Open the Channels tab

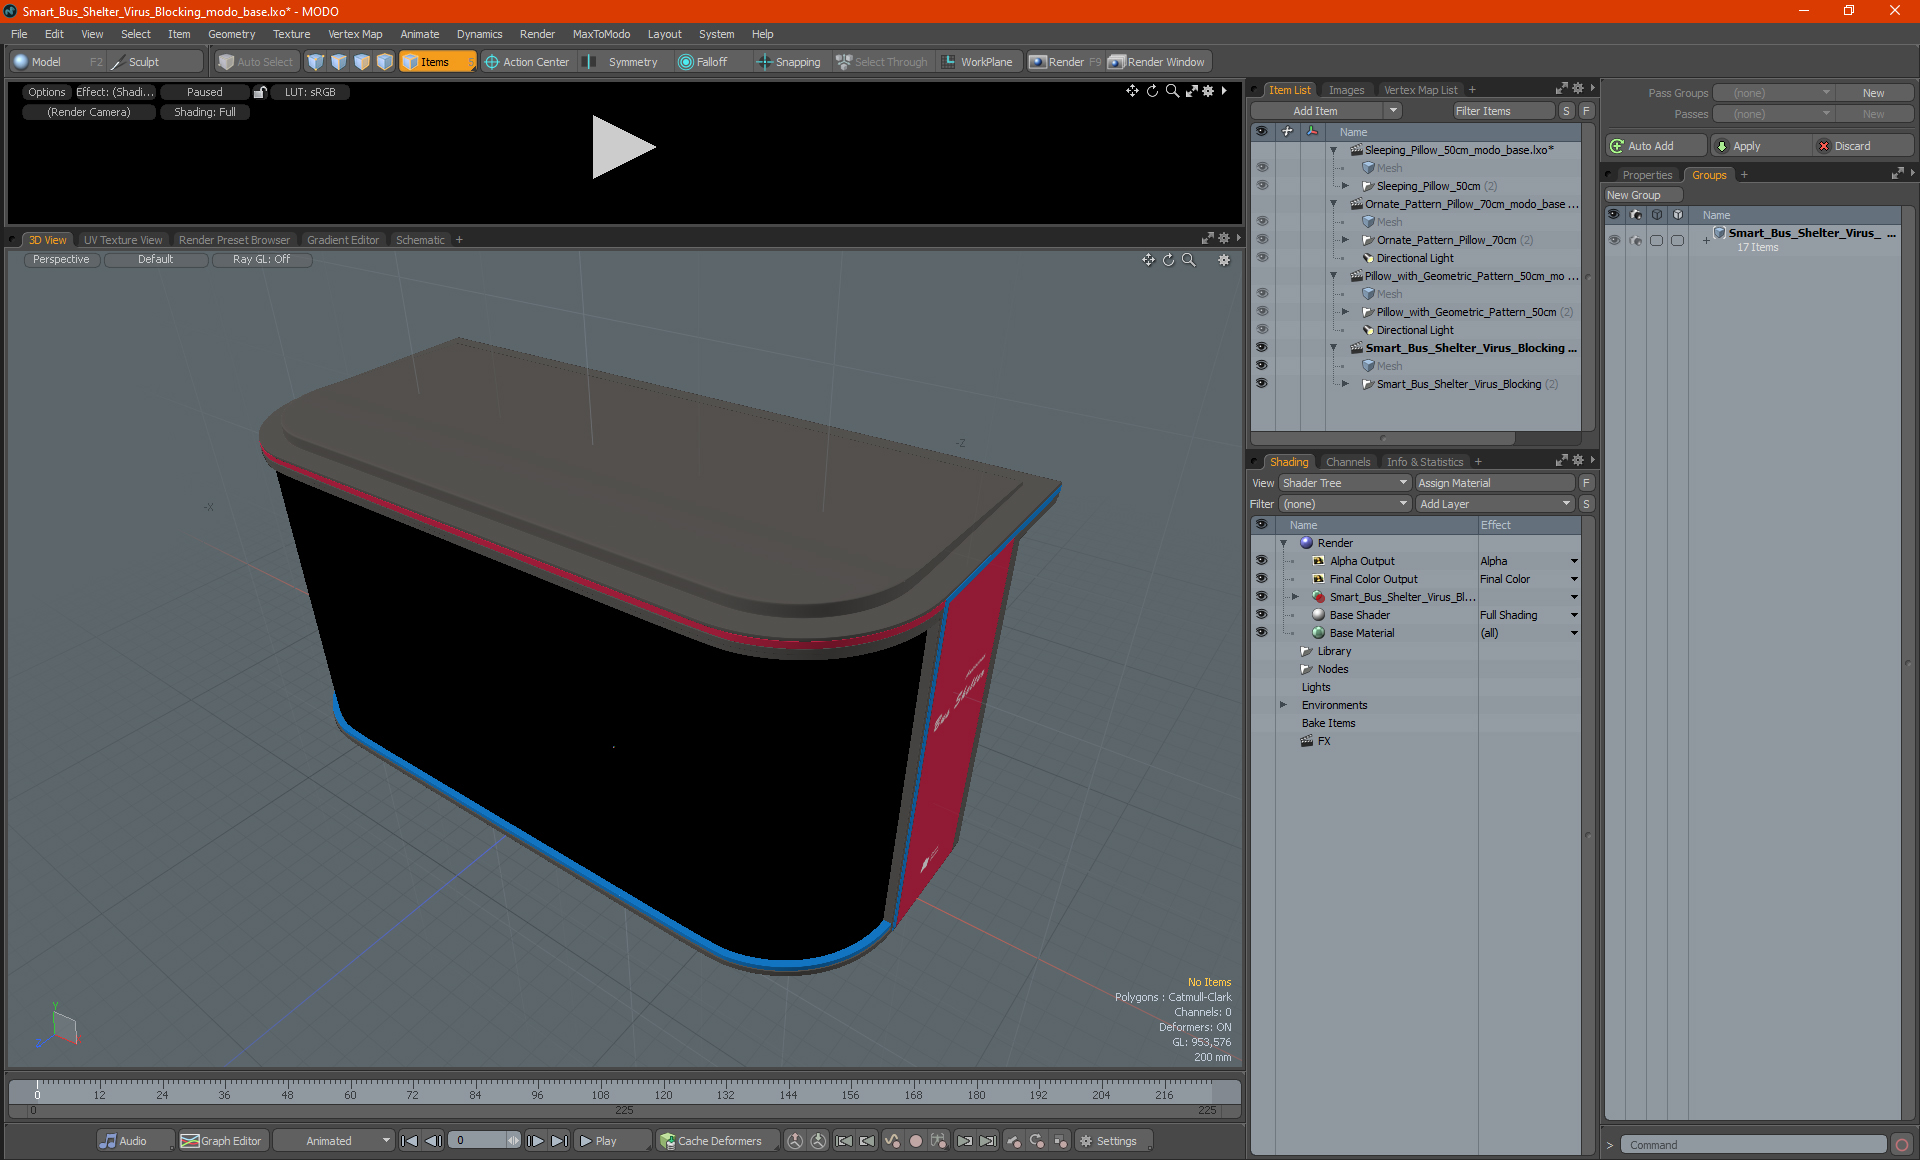pyautogui.click(x=1347, y=462)
